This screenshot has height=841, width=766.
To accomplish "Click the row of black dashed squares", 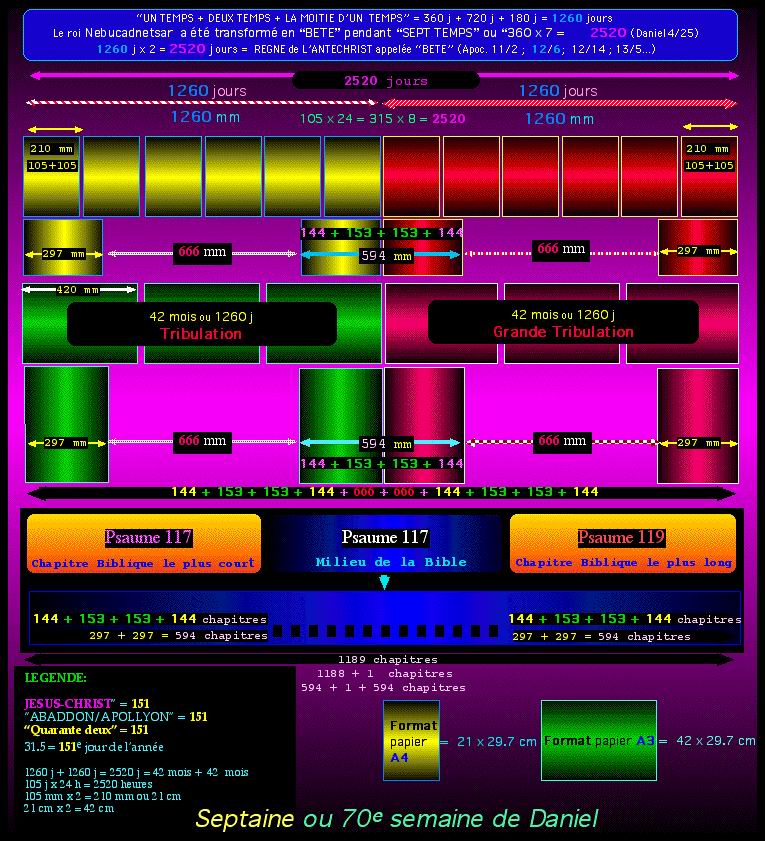I will click(x=384, y=631).
